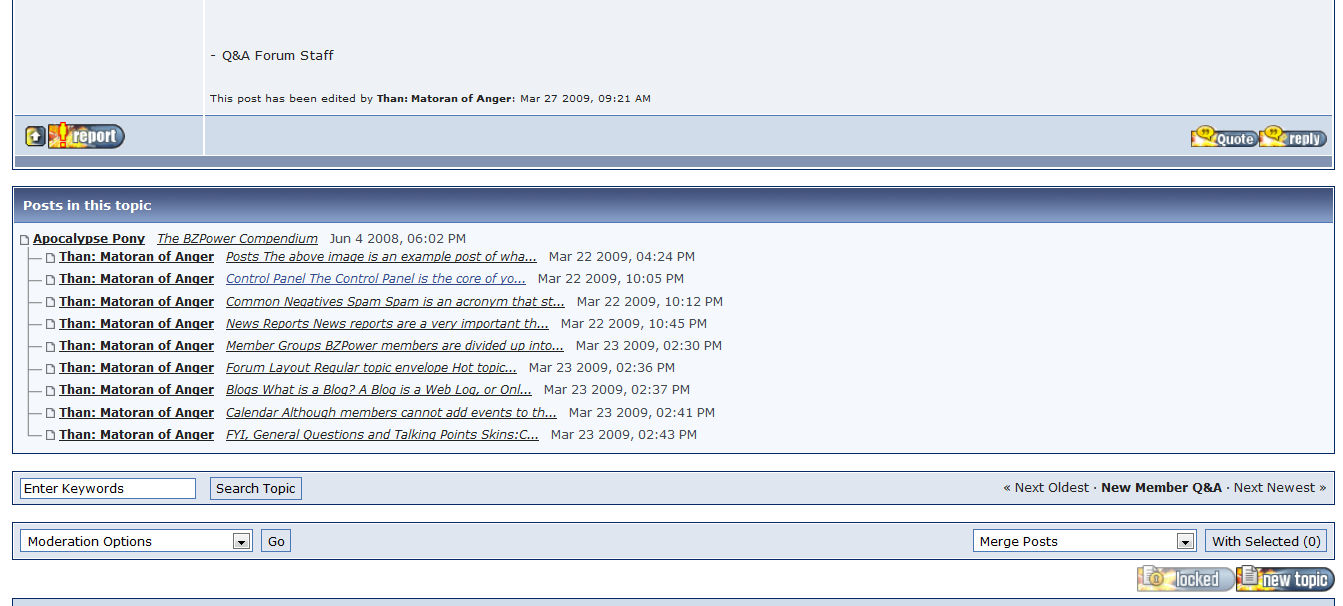
Task: Open the 'Posts The above image' post link
Action: (x=381, y=257)
